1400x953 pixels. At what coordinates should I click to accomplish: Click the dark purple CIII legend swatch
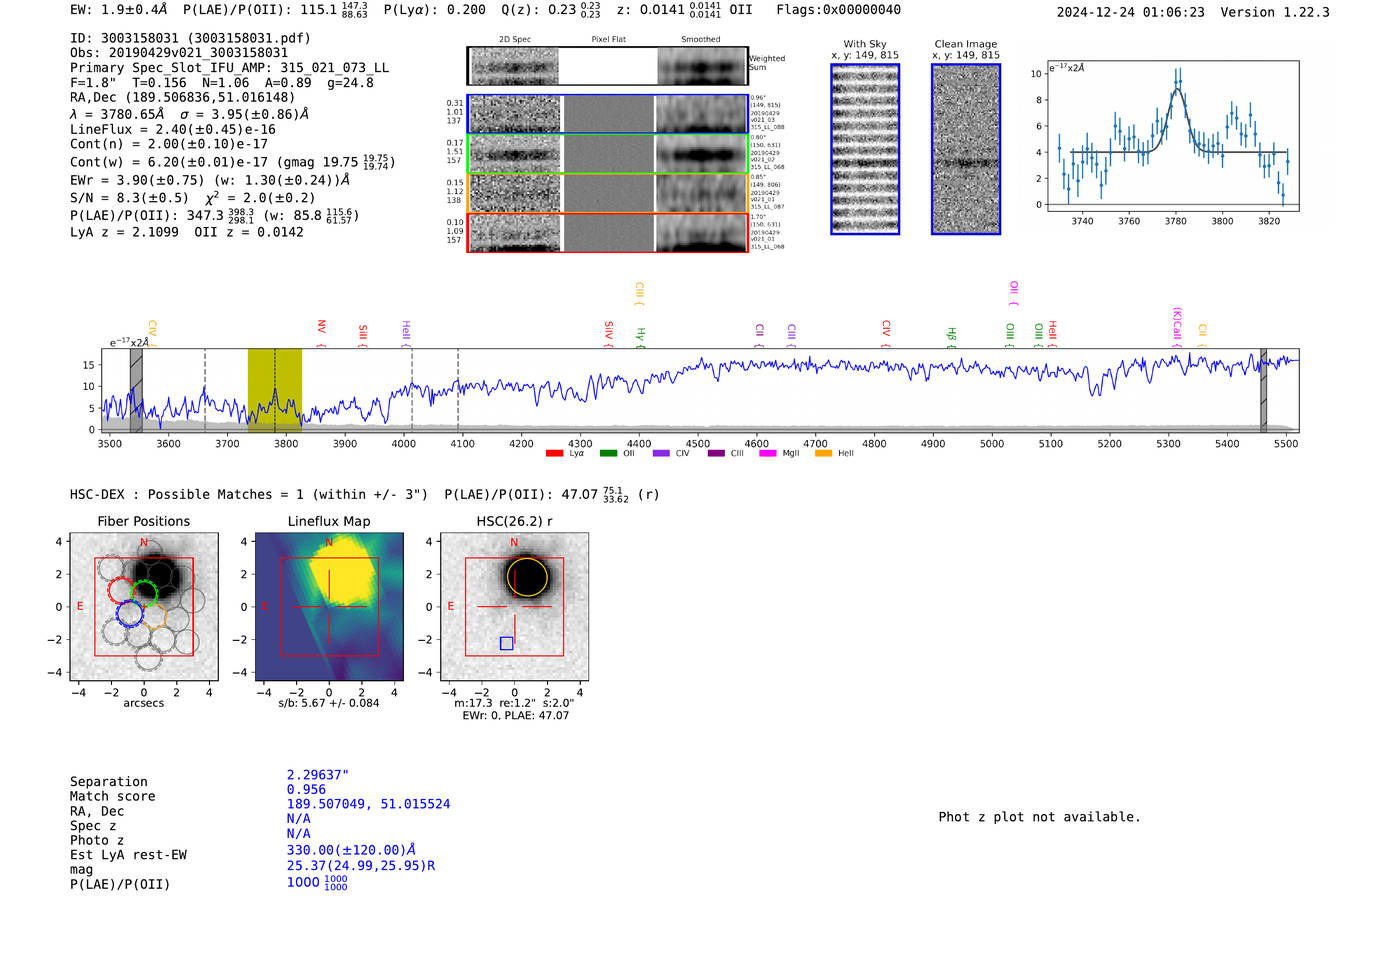point(716,454)
